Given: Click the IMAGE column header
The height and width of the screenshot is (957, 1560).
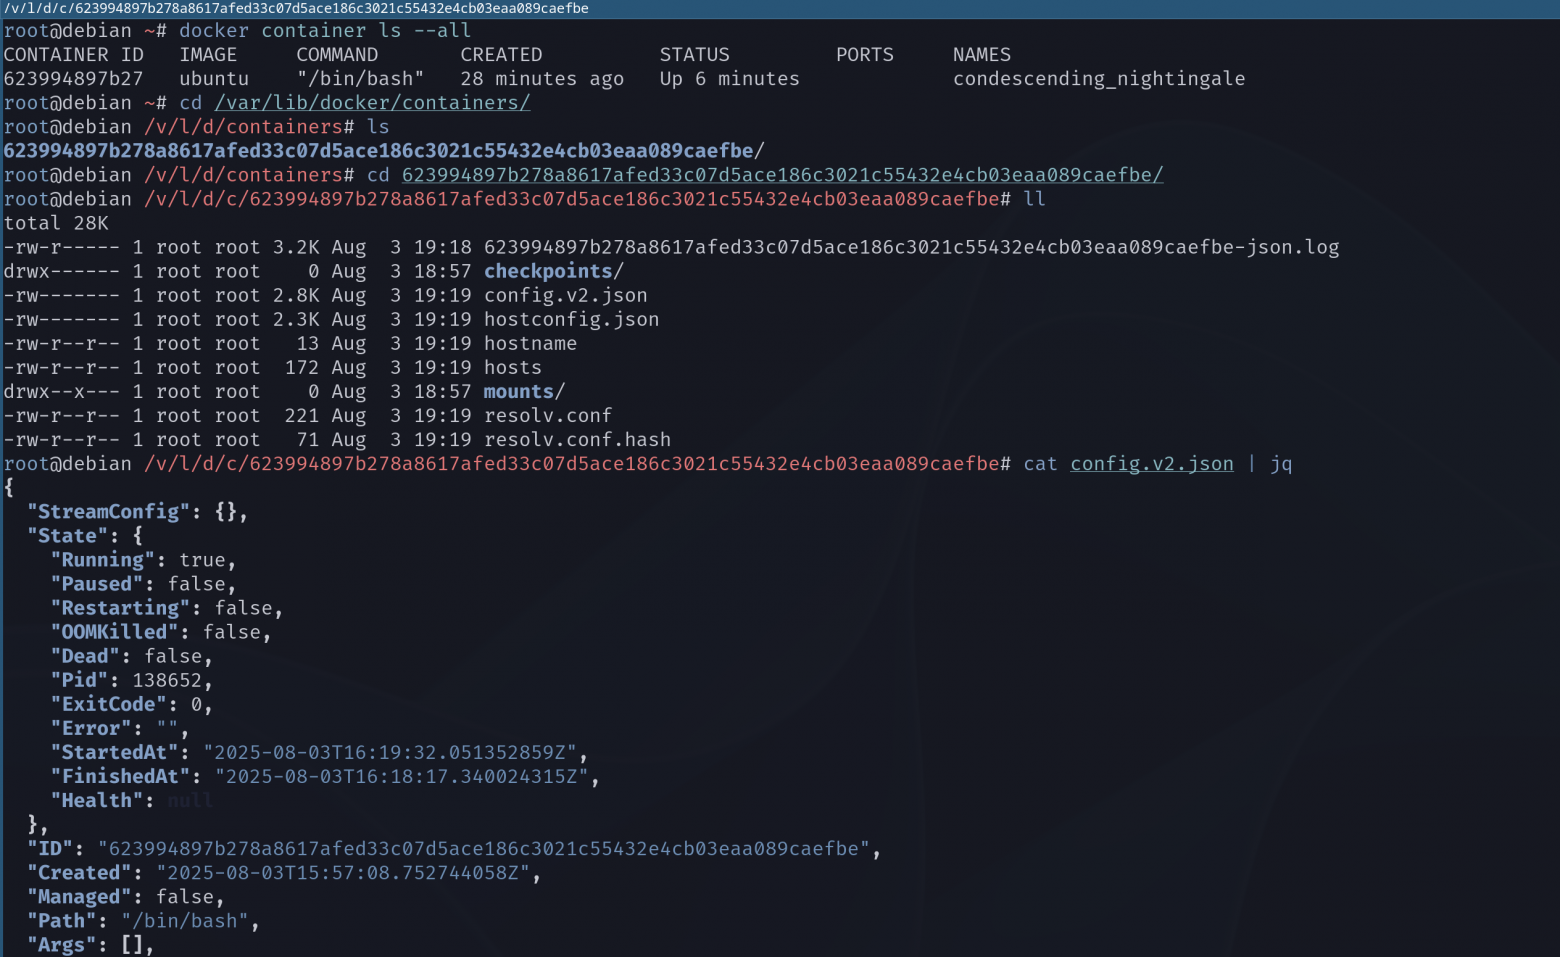Looking at the screenshot, I should 208,55.
